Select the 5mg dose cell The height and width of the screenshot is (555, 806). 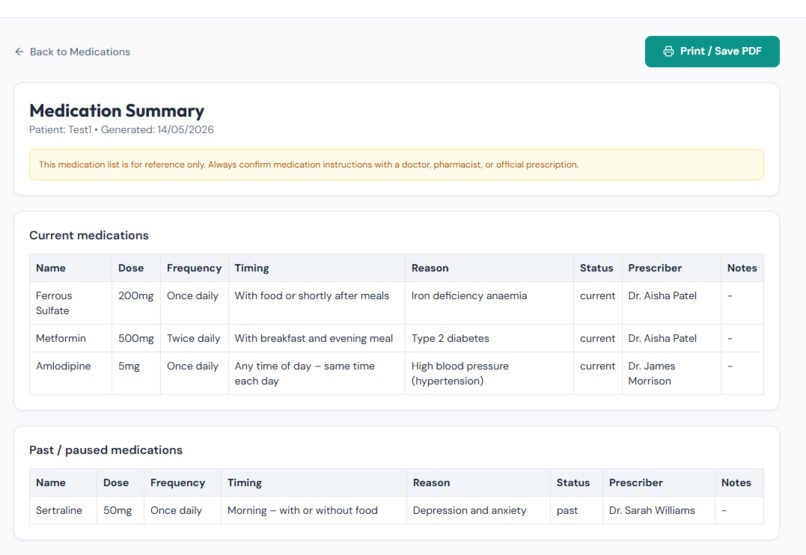click(x=136, y=374)
